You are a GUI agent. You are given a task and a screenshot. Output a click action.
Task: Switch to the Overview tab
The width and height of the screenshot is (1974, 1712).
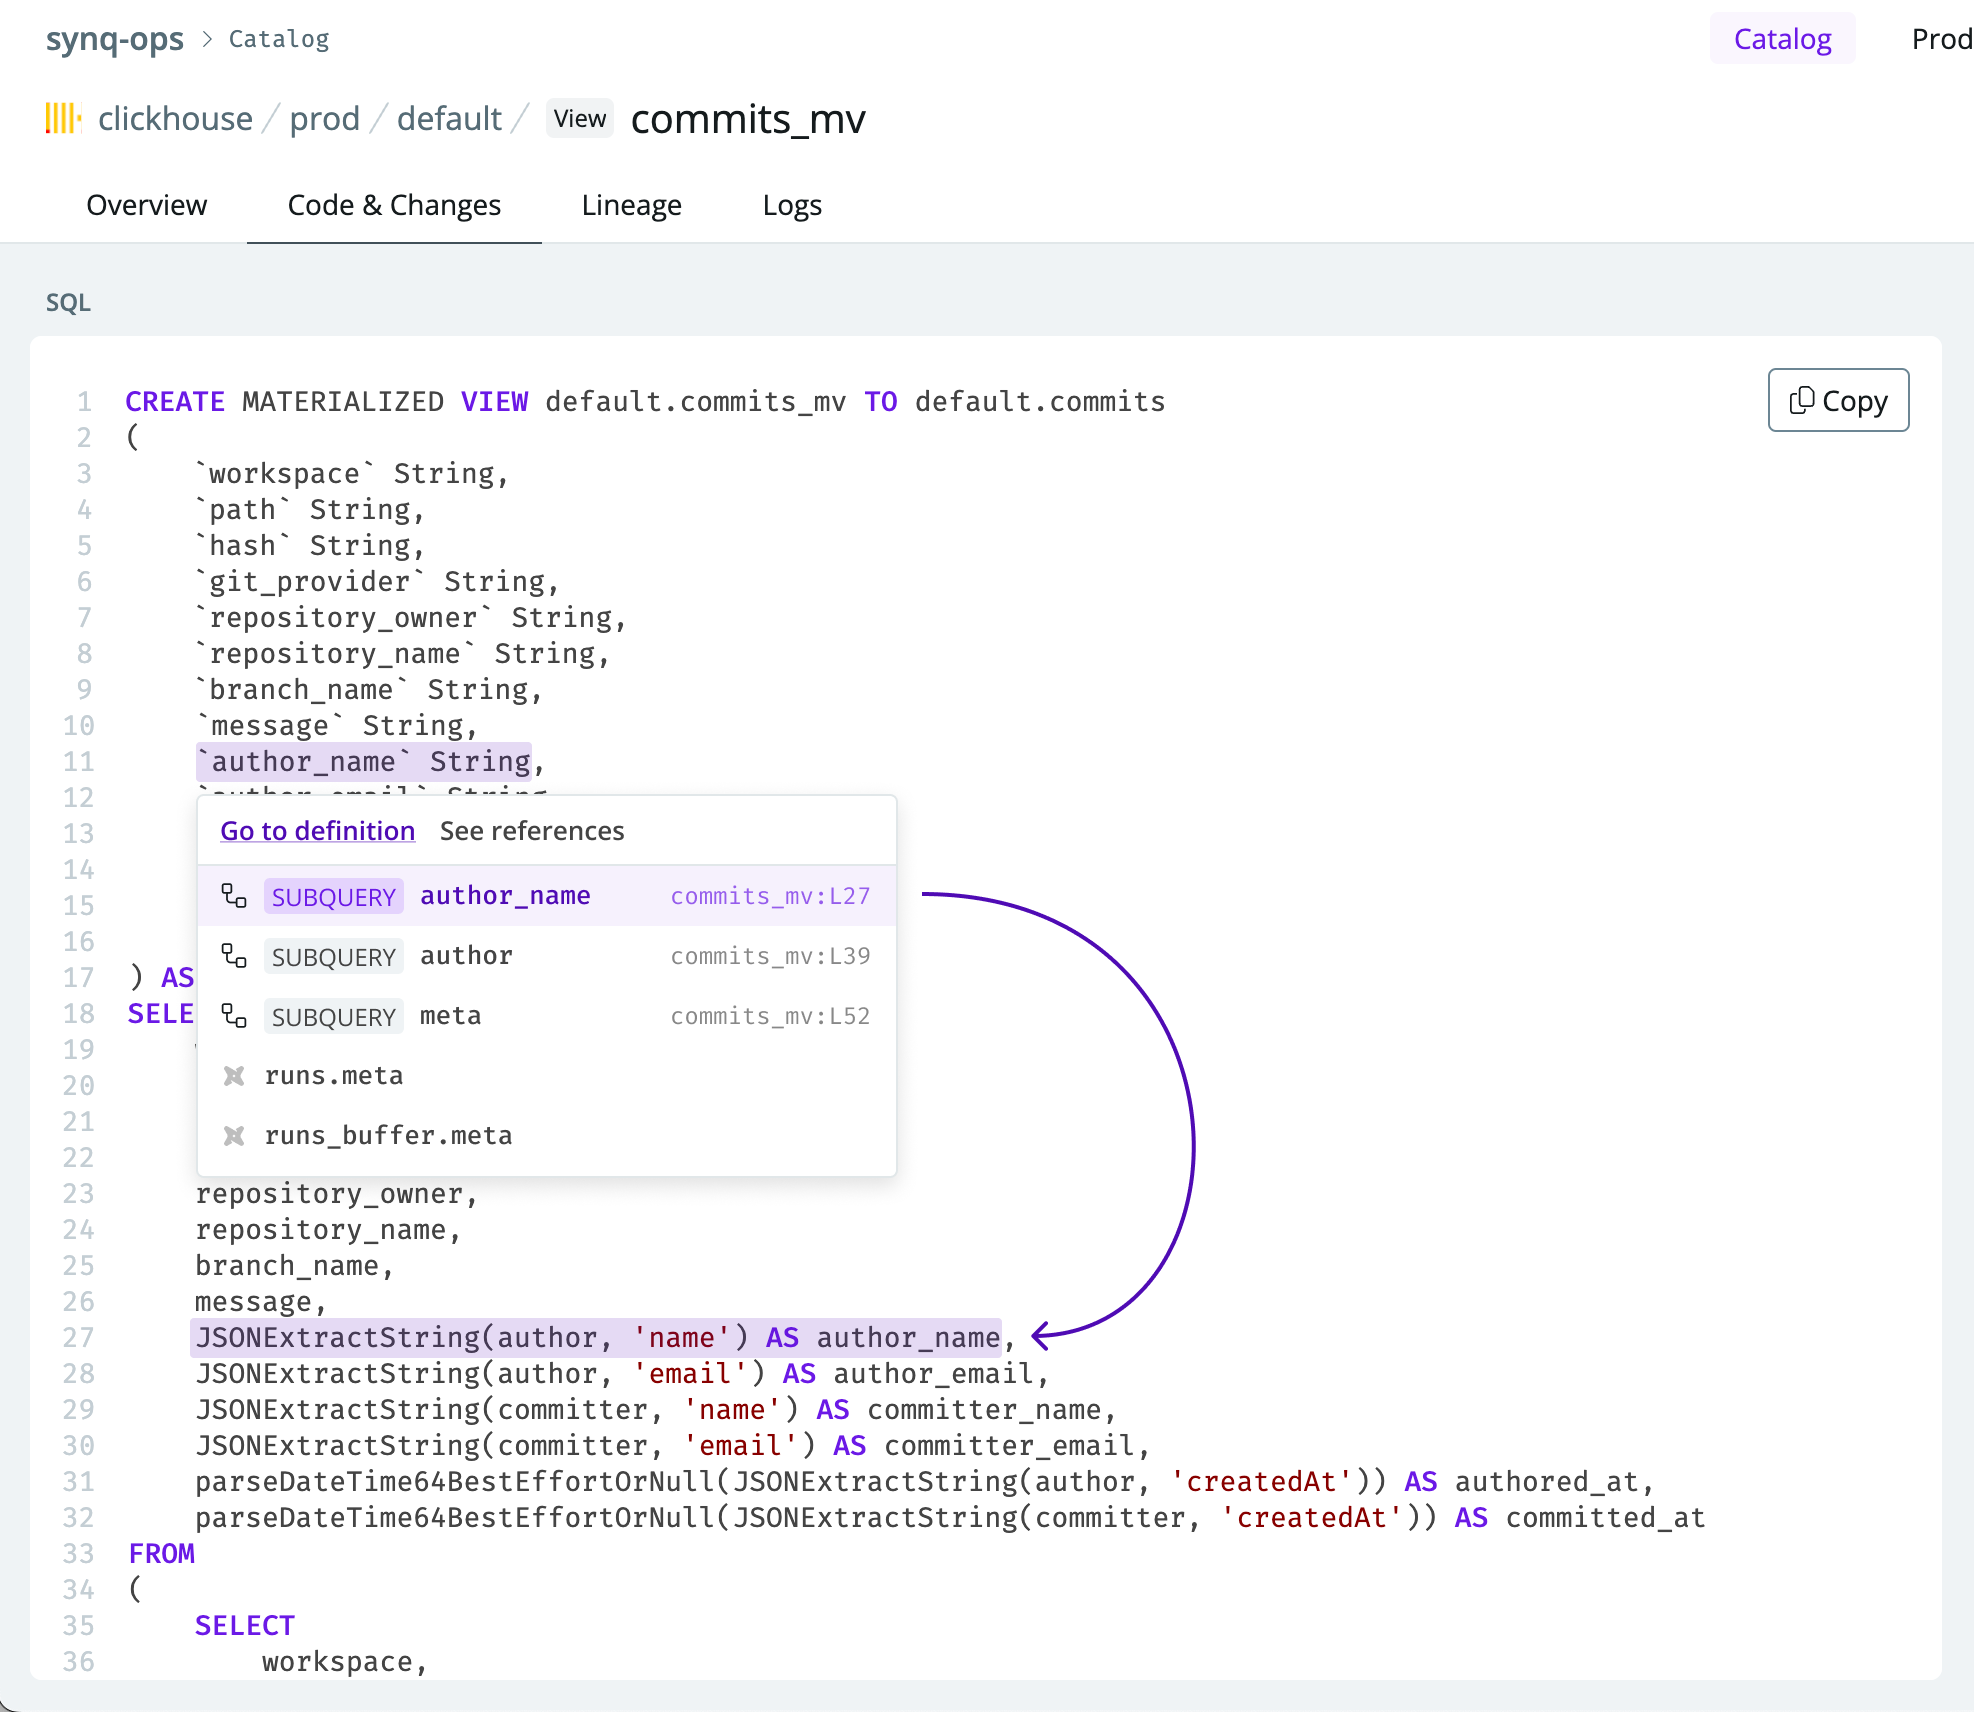(146, 205)
